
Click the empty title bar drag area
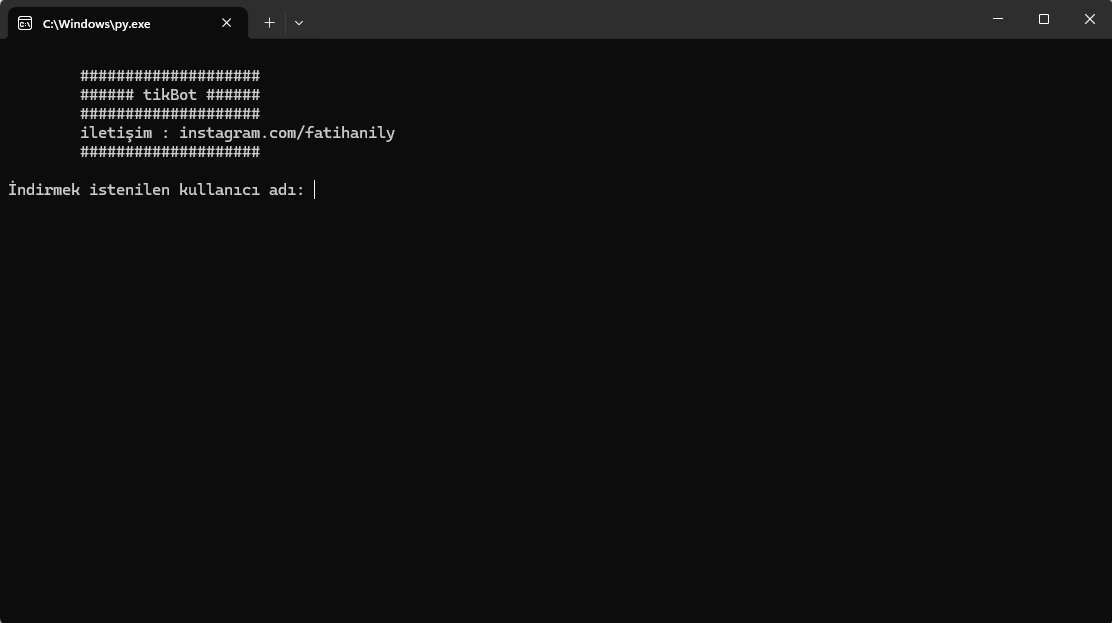click(x=640, y=20)
